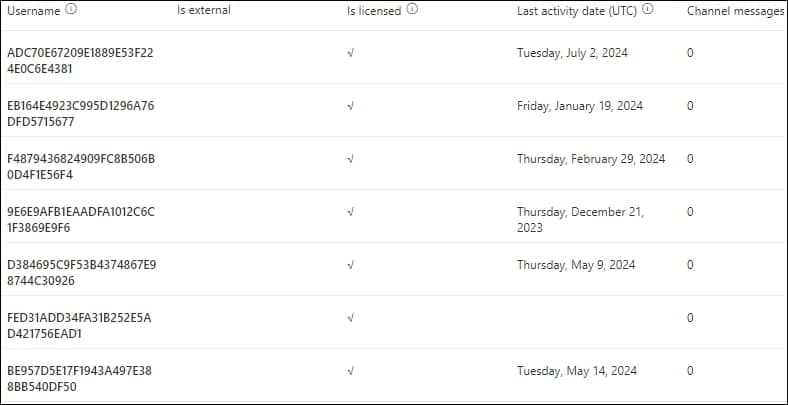788x405 pixels.
Task: Click the Tuesday, July 2, 2024 date cell
Action: [x=572, y=53]
